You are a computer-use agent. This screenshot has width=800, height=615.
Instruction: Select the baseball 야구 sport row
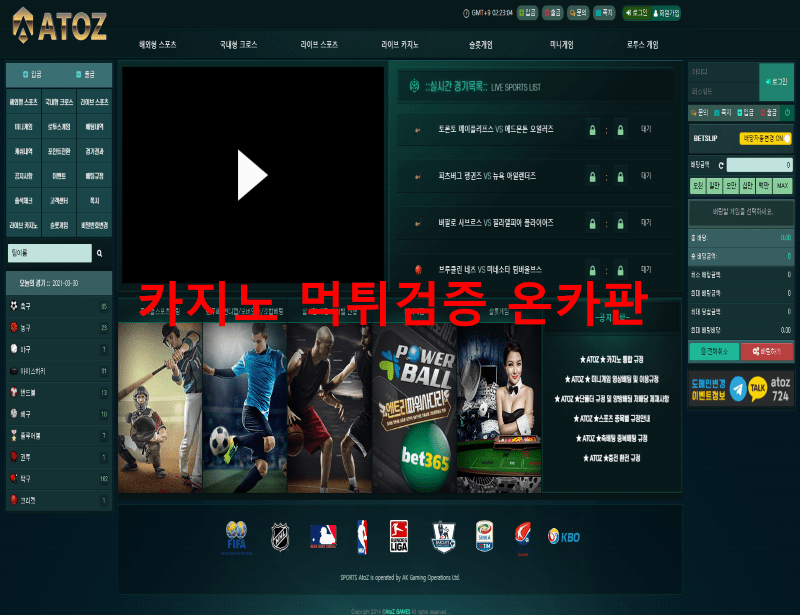point(59,349)
